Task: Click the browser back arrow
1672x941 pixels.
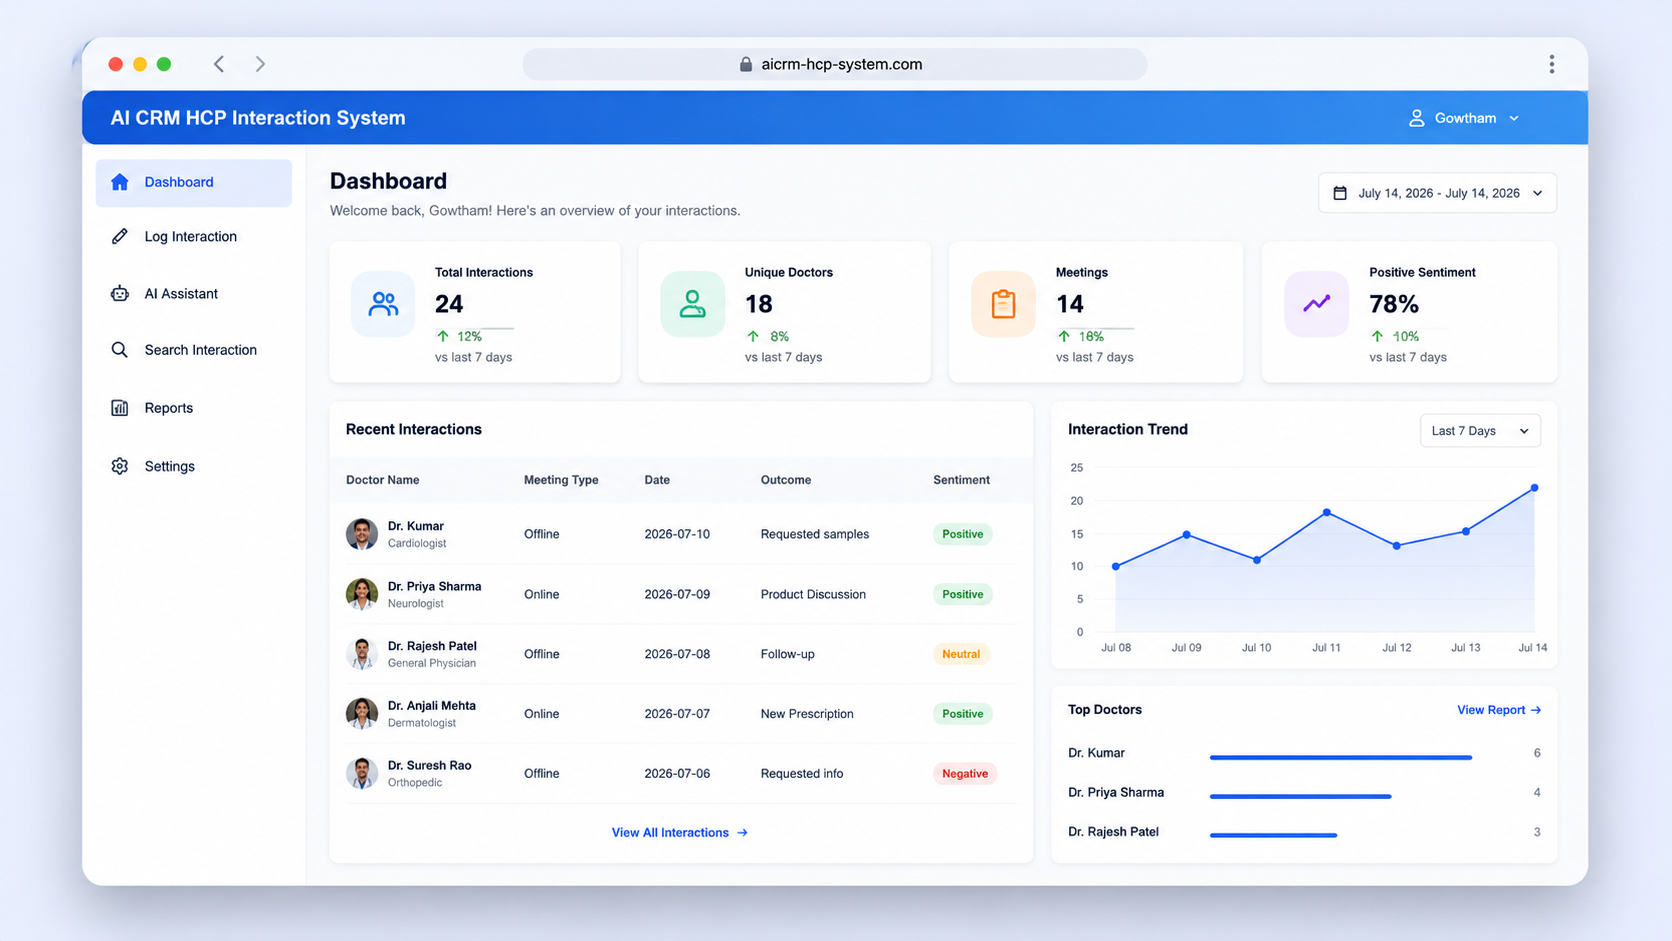Action: tap(219, 64)
